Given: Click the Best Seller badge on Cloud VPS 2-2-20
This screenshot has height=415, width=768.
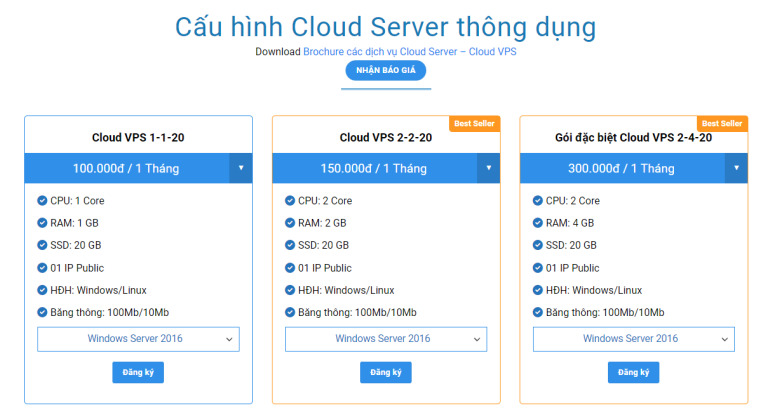Looking at the screenshot, I should [x=475, y=123].
